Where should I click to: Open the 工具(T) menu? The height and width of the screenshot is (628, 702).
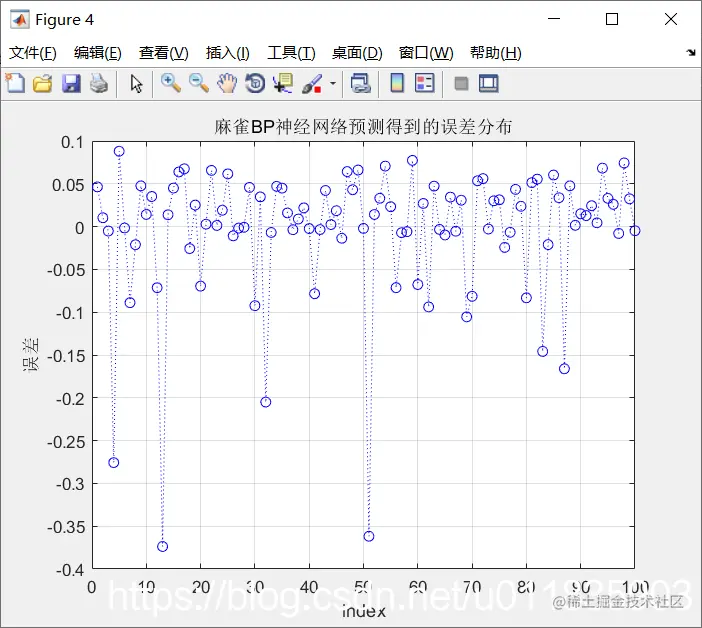pos(291,53)
